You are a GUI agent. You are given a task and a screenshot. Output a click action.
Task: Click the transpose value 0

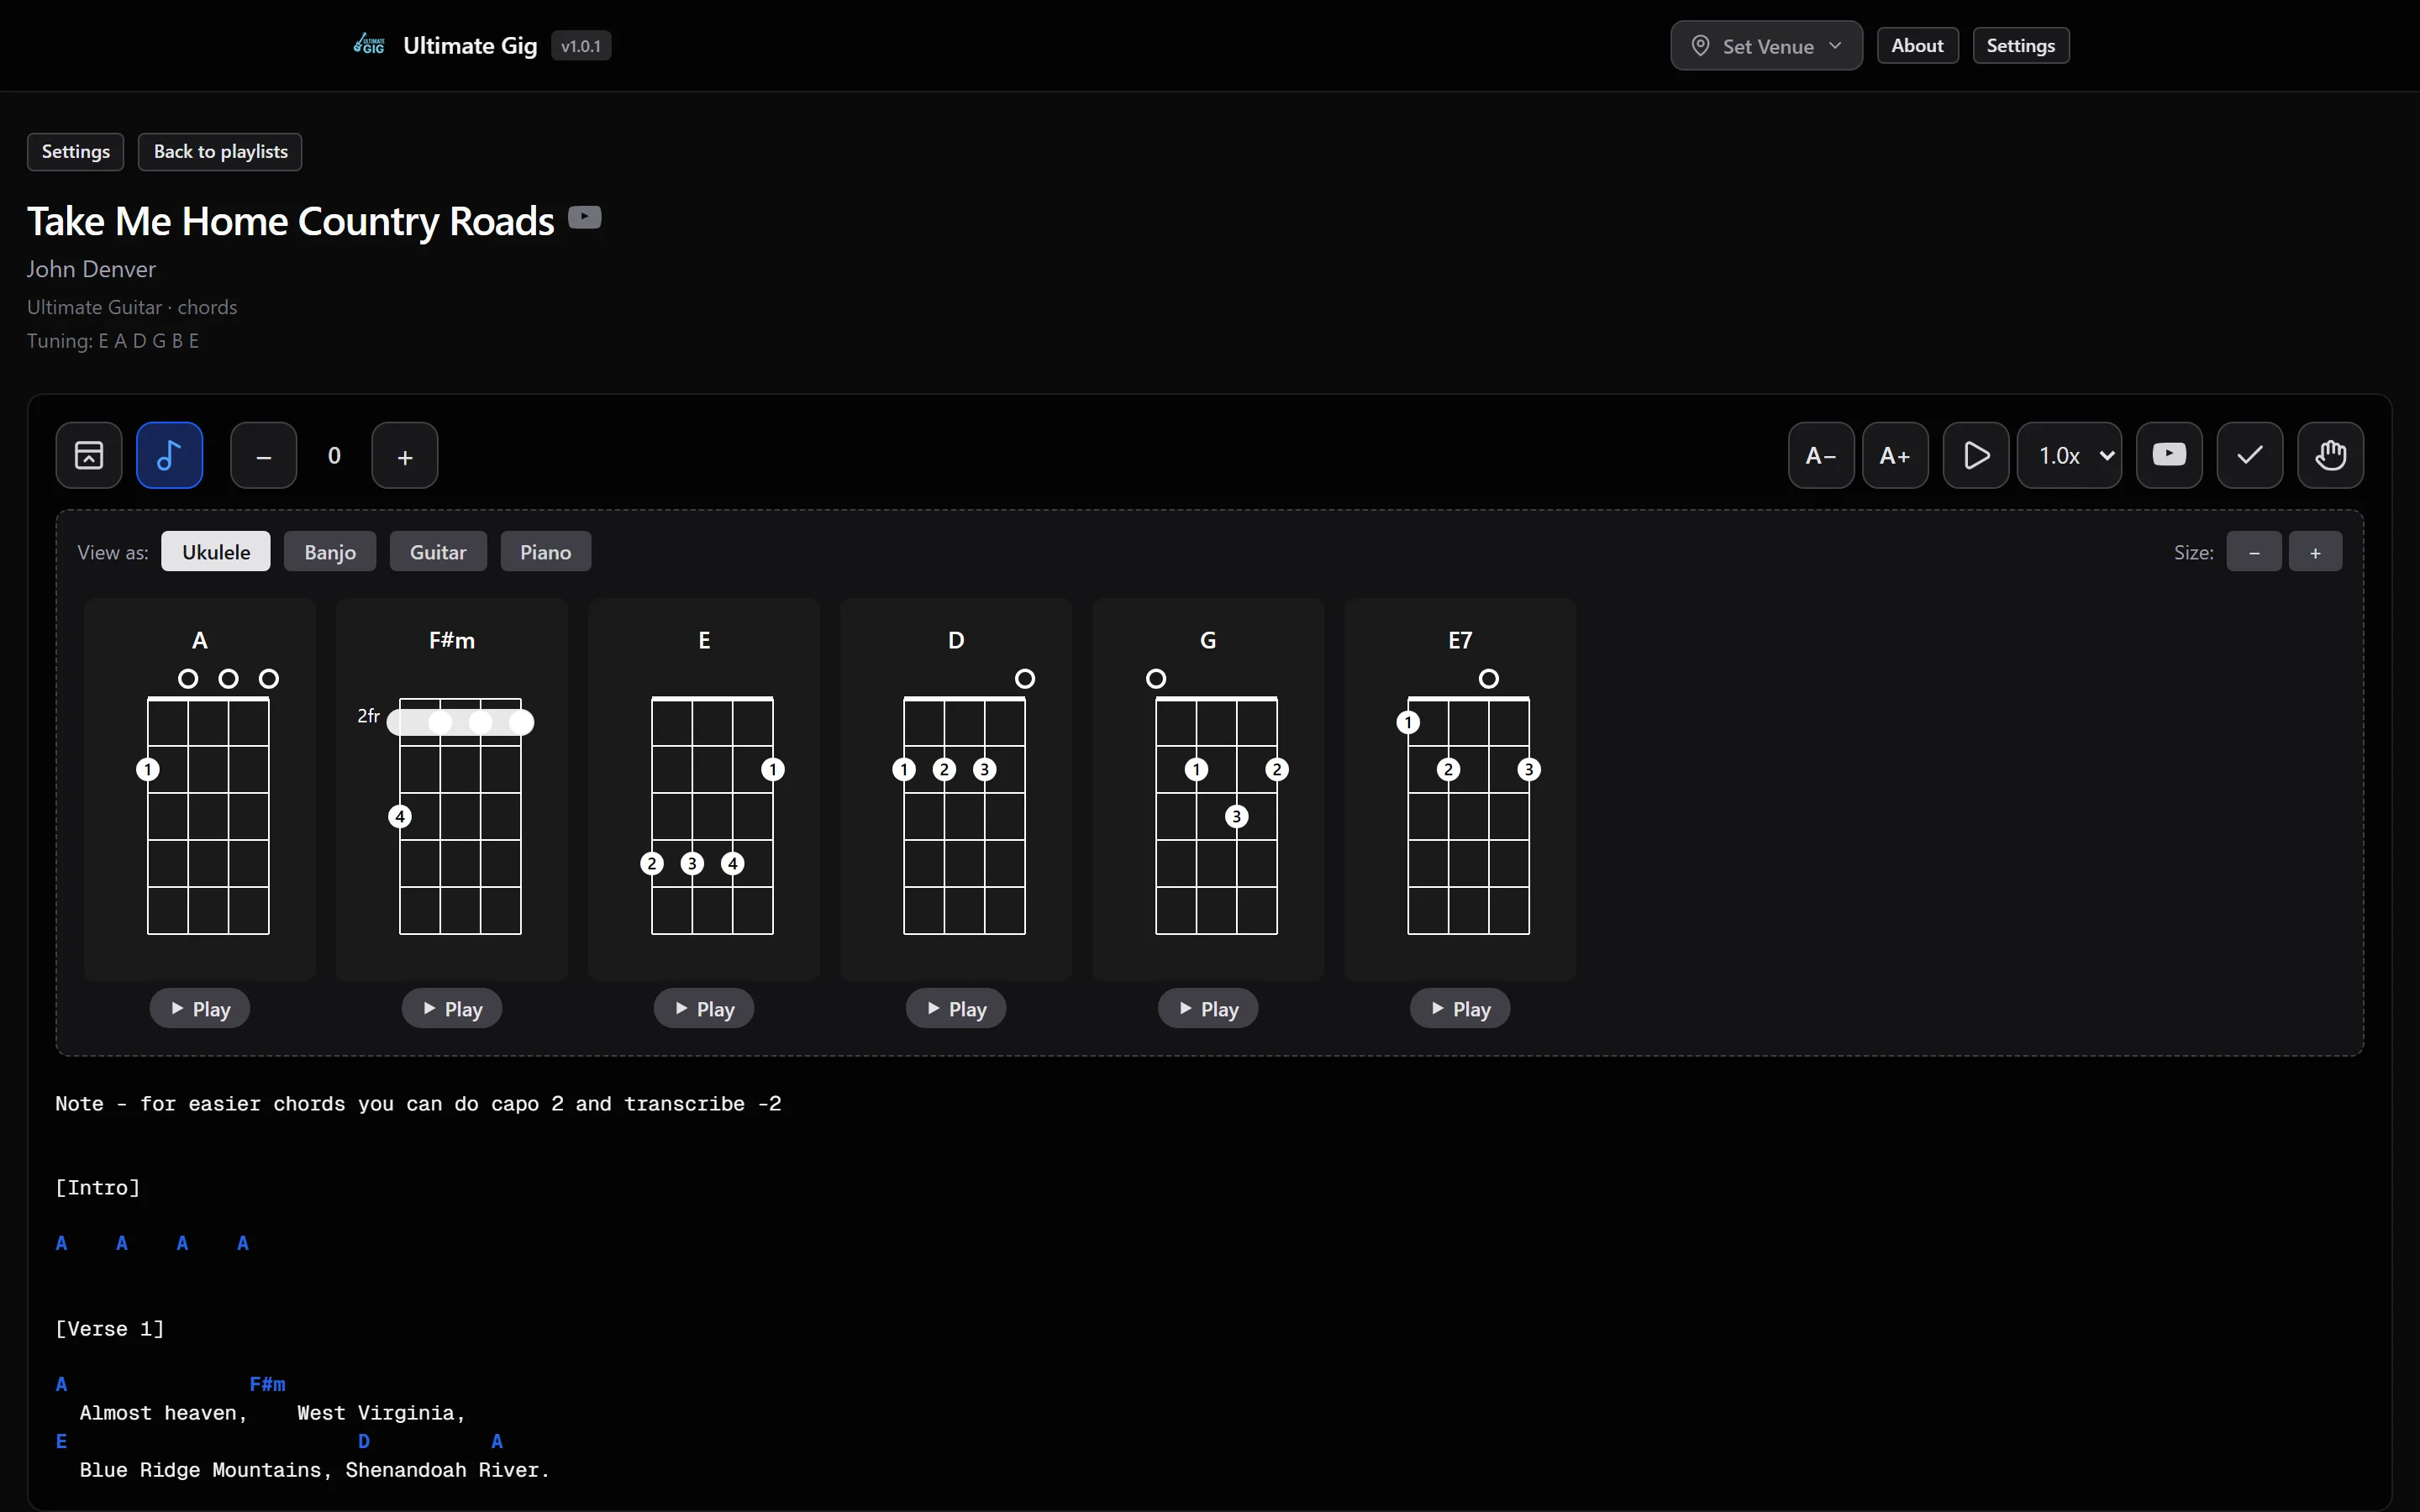coord(334,456)
